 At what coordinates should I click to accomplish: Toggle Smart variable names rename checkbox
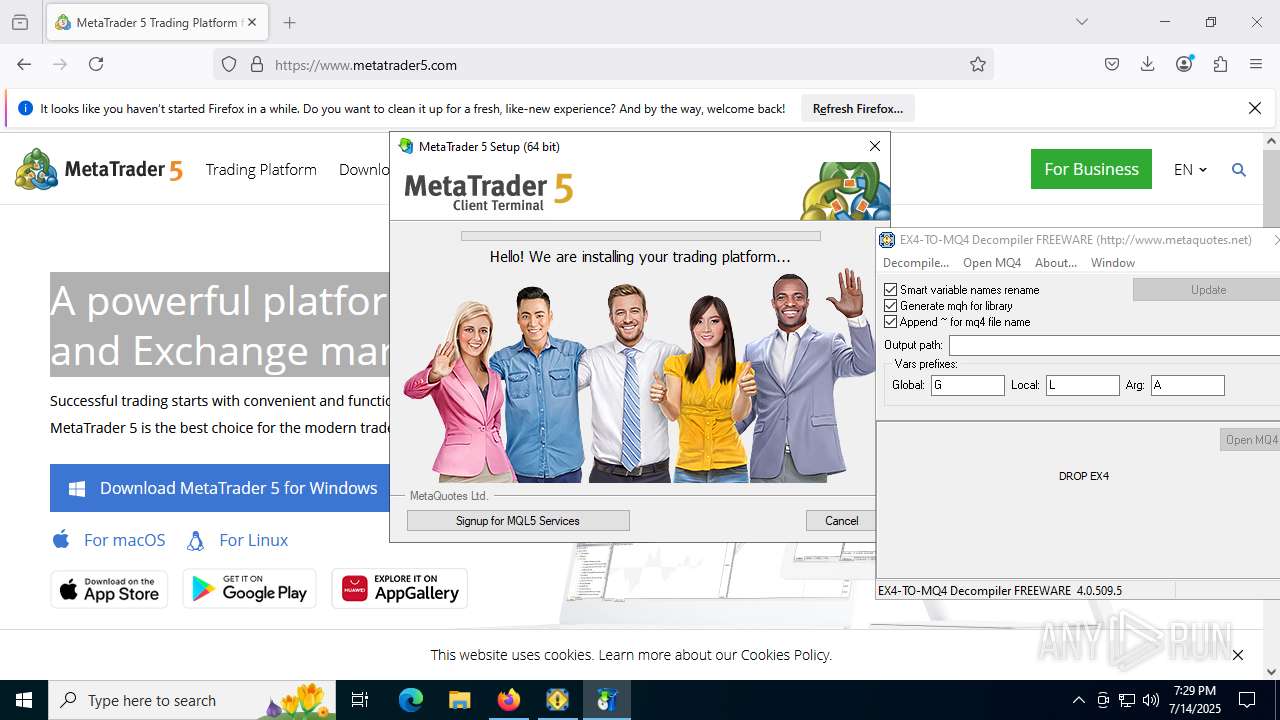(x=891, y=290)
